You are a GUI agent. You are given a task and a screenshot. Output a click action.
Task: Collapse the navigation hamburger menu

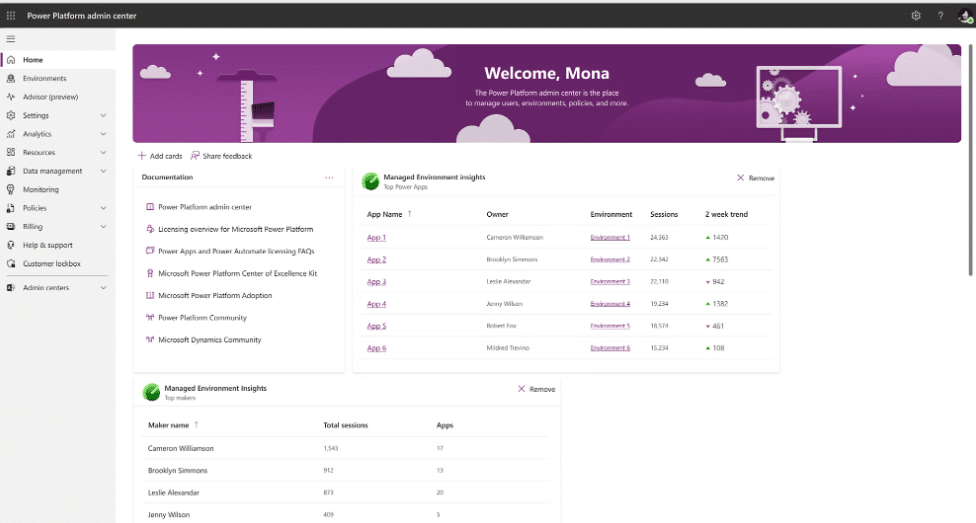11,39
